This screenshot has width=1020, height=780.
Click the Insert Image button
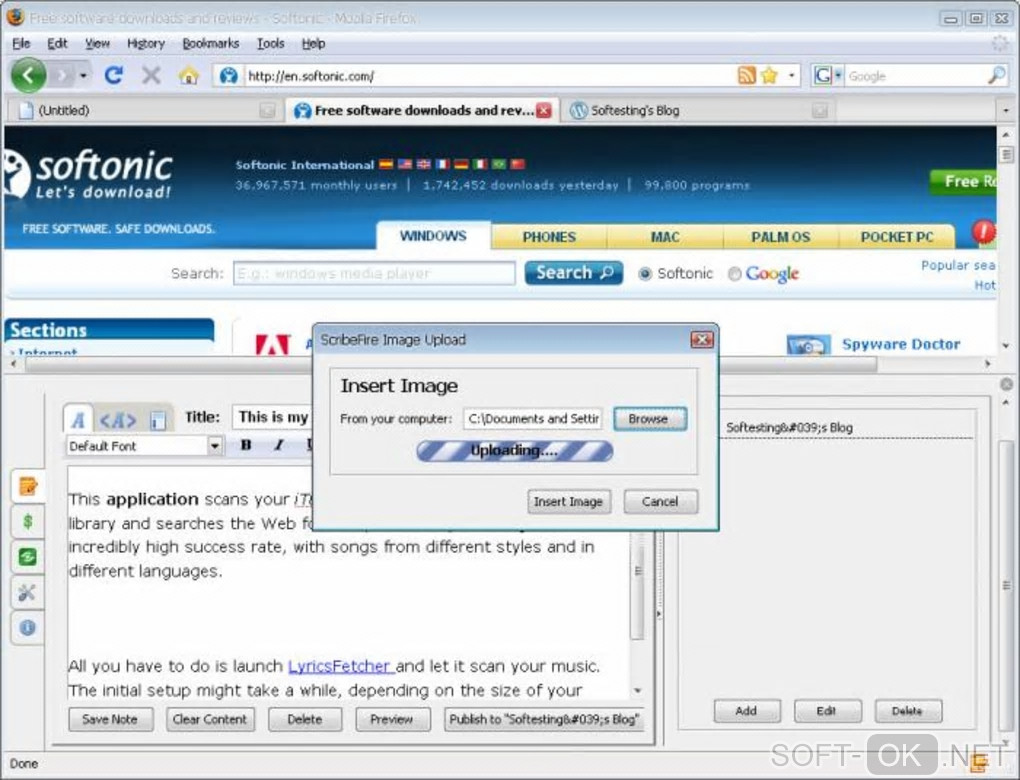(x=569, y=502)
